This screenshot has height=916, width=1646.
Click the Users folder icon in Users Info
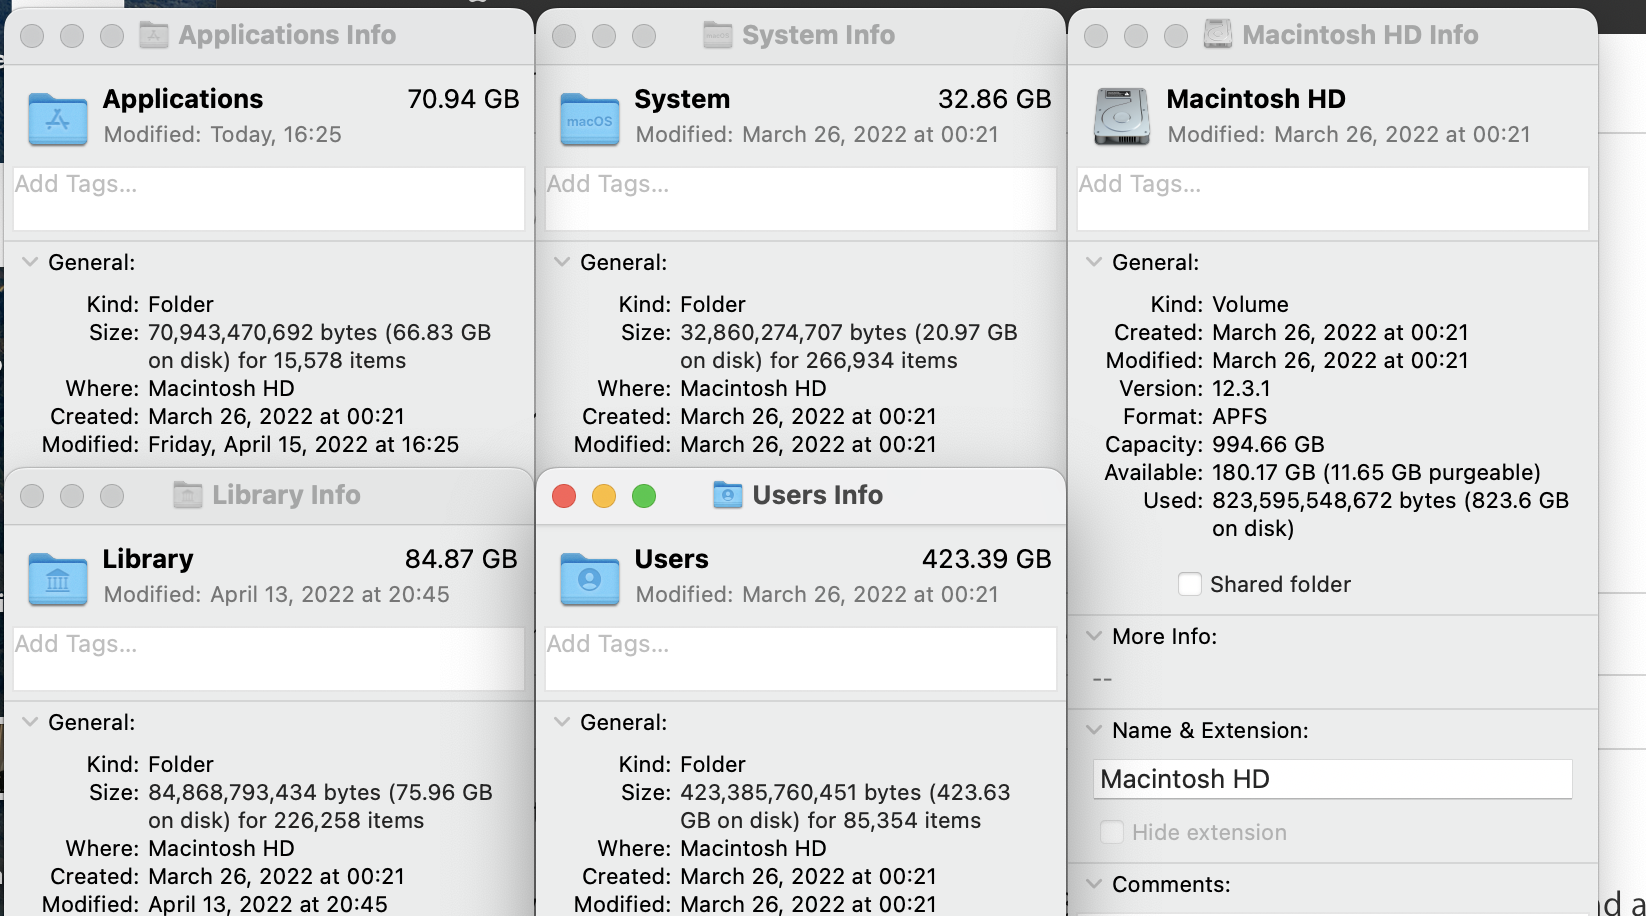coord(590,578)
